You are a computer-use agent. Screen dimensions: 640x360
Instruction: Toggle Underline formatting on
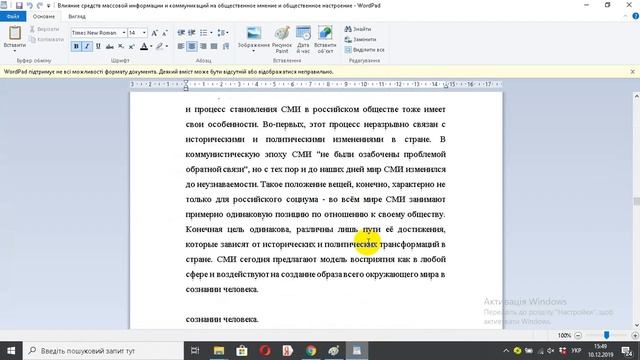98,47
